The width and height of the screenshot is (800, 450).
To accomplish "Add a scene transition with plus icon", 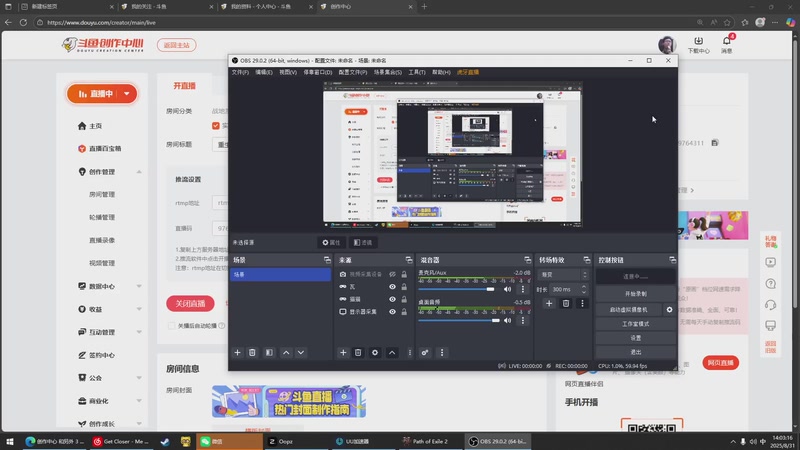I will 549,304.
